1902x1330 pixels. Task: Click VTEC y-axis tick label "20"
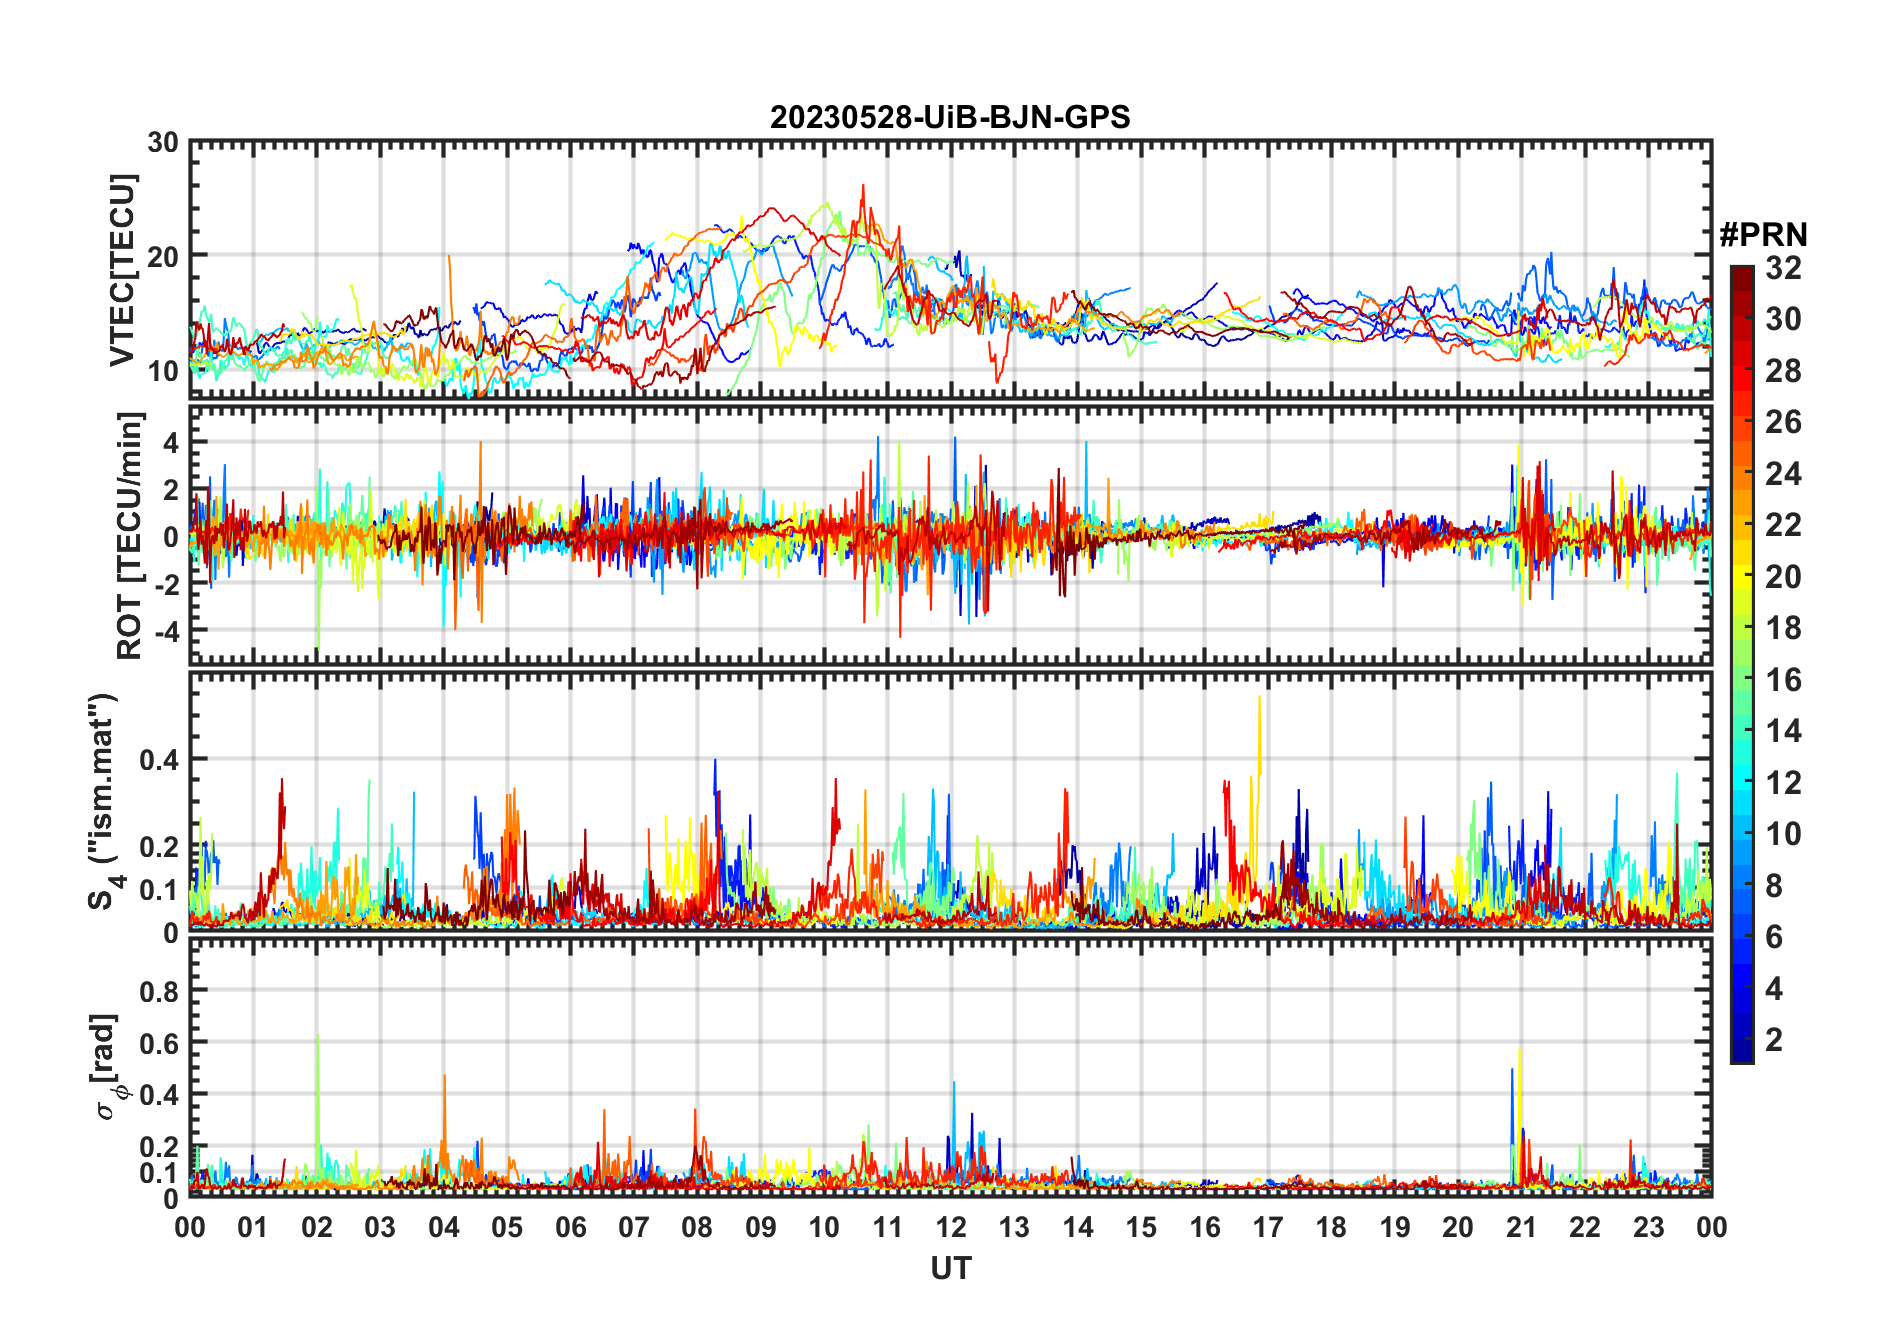coord(163,256)
